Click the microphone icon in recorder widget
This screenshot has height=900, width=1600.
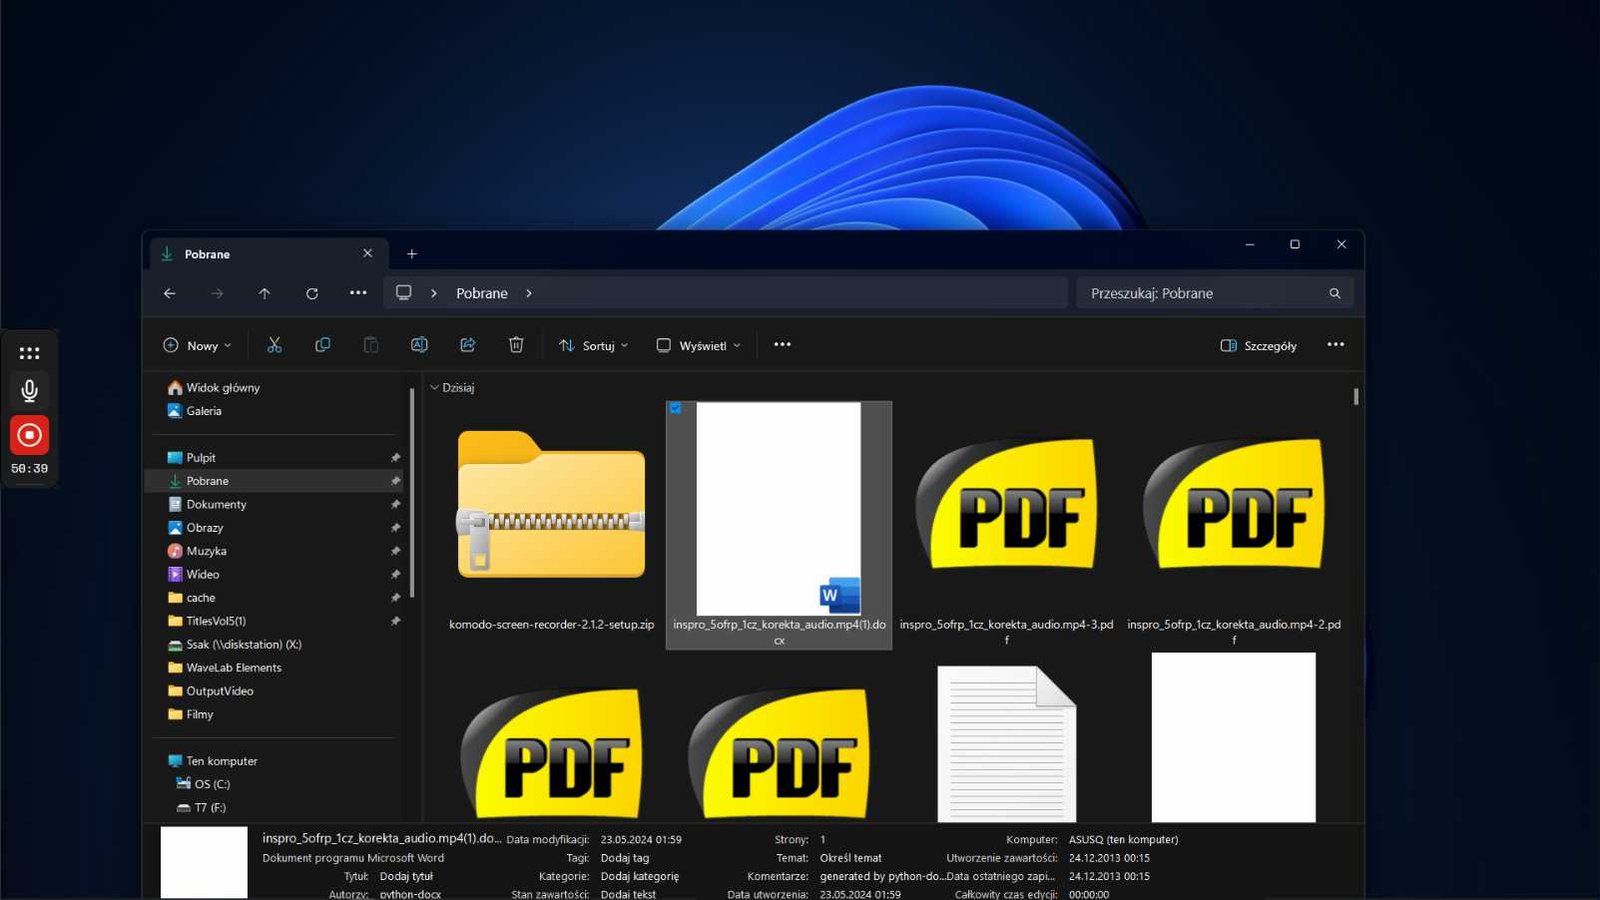pos(29,391)
